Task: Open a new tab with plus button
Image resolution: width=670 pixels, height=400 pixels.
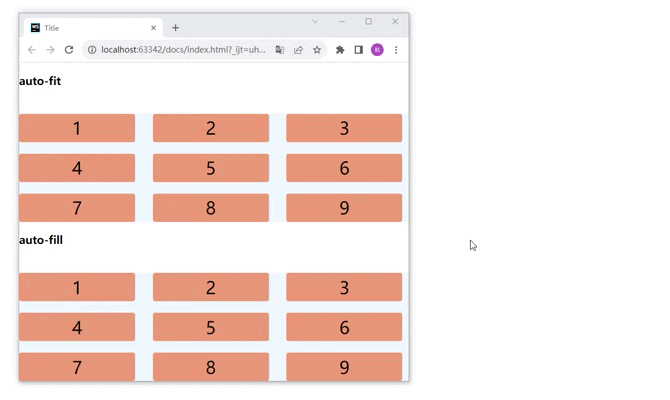Action: [175, 28]
